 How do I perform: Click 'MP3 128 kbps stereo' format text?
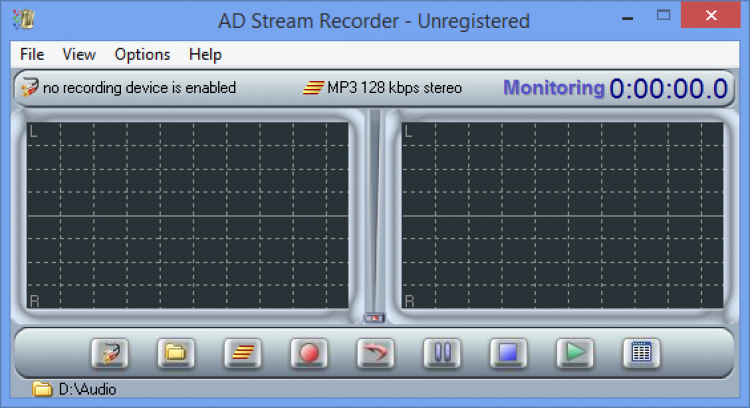pos(395,88)
